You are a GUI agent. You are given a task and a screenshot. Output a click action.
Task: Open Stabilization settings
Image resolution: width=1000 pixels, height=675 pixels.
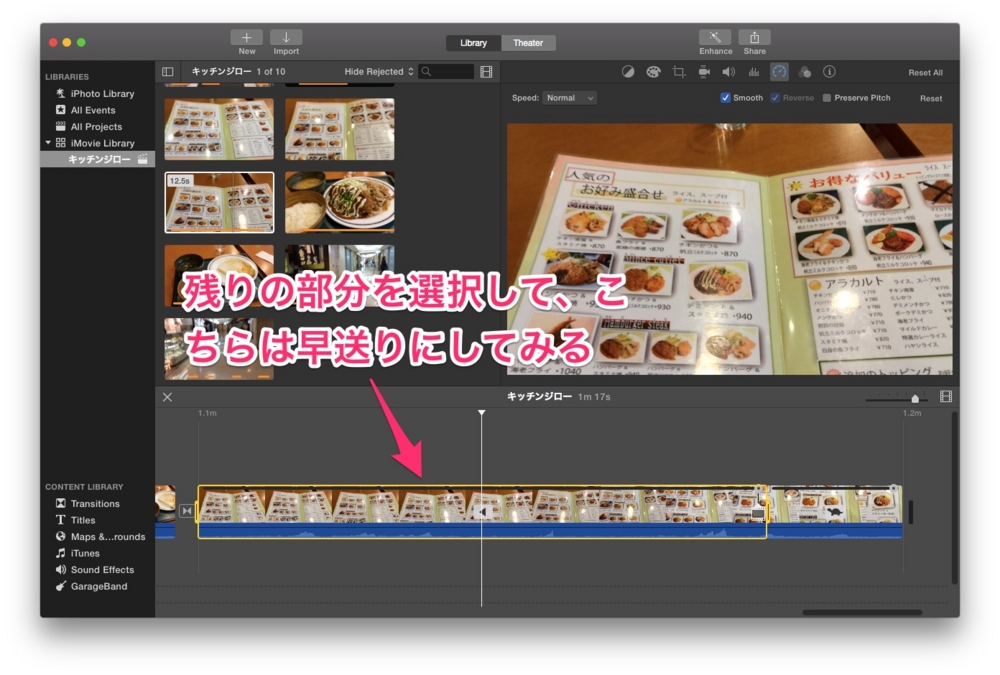(704, 71)
